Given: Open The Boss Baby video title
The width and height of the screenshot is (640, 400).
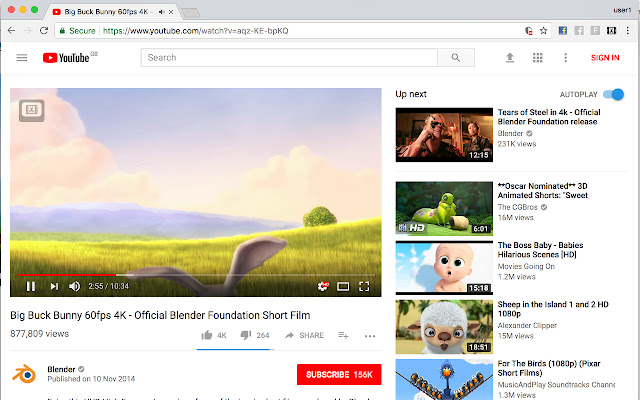Looking at the screenshot, I should (540, 250).
